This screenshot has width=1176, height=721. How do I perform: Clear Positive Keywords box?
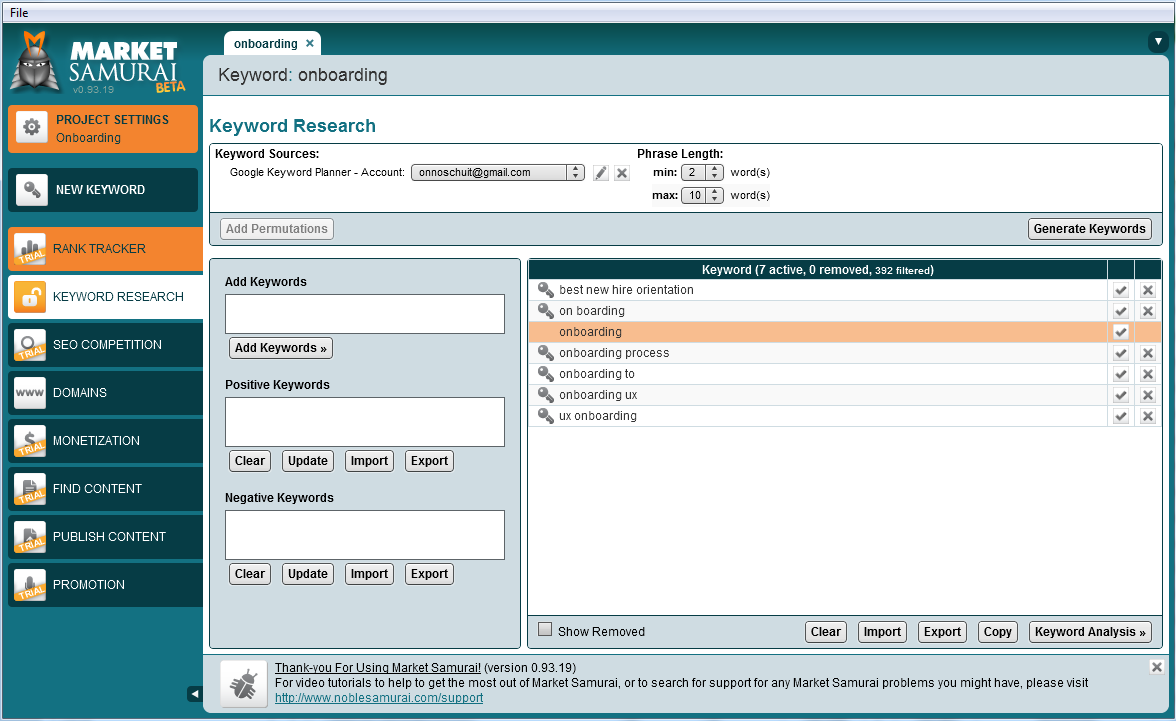coord(250,461)
